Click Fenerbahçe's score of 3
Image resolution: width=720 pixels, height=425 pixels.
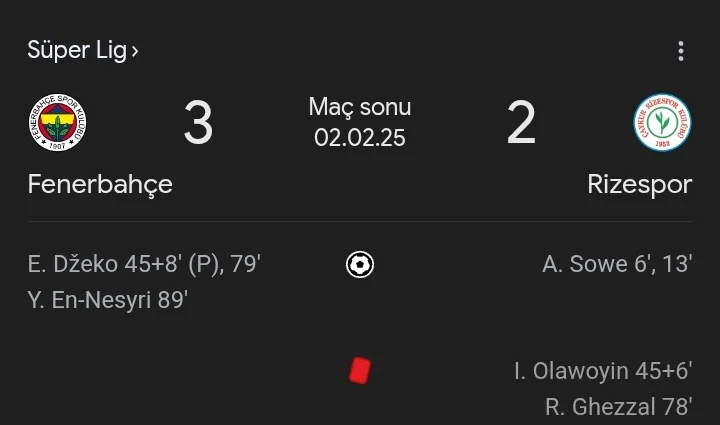[198, 124]
